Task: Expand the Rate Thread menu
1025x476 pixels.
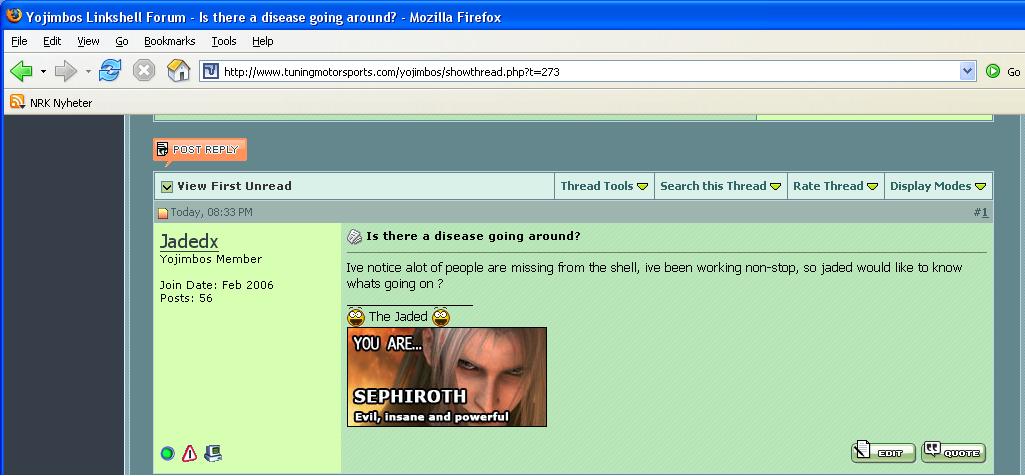Action: click(x=835, y=186)
